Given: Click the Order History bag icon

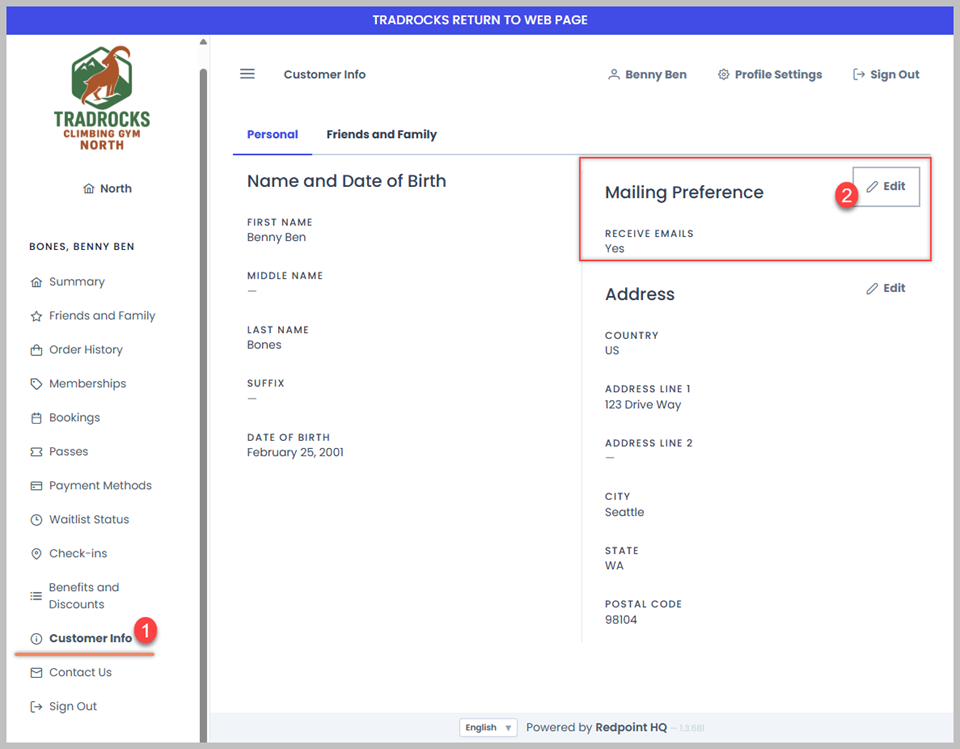Looking at the screenshot, I should [37, 350].
